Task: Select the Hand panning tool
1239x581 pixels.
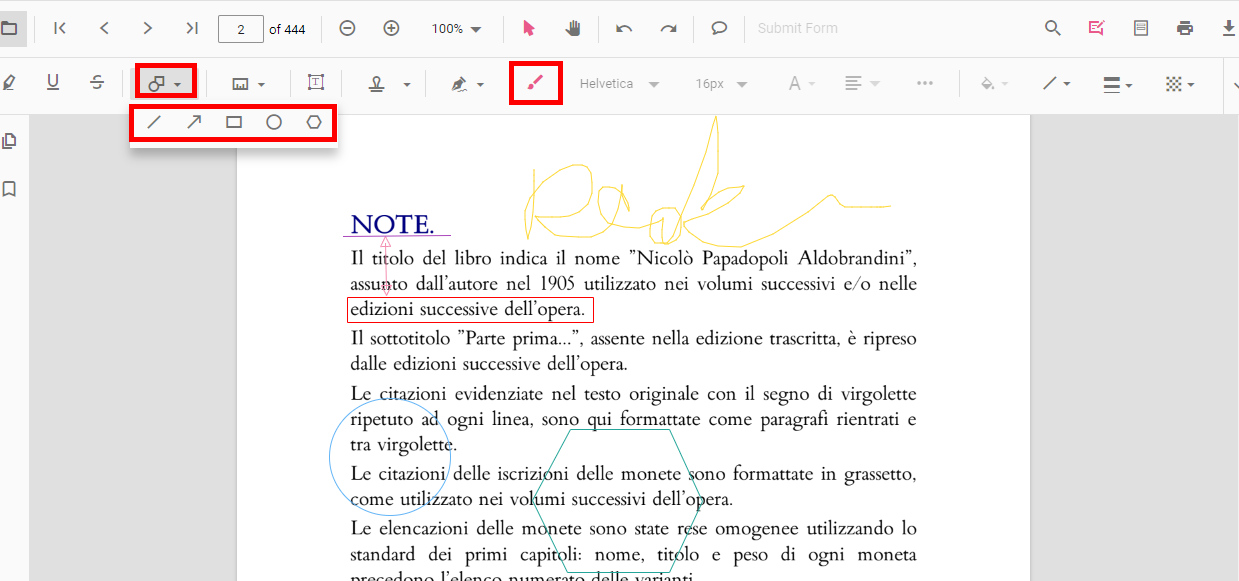Action: (x=572, y=28)
